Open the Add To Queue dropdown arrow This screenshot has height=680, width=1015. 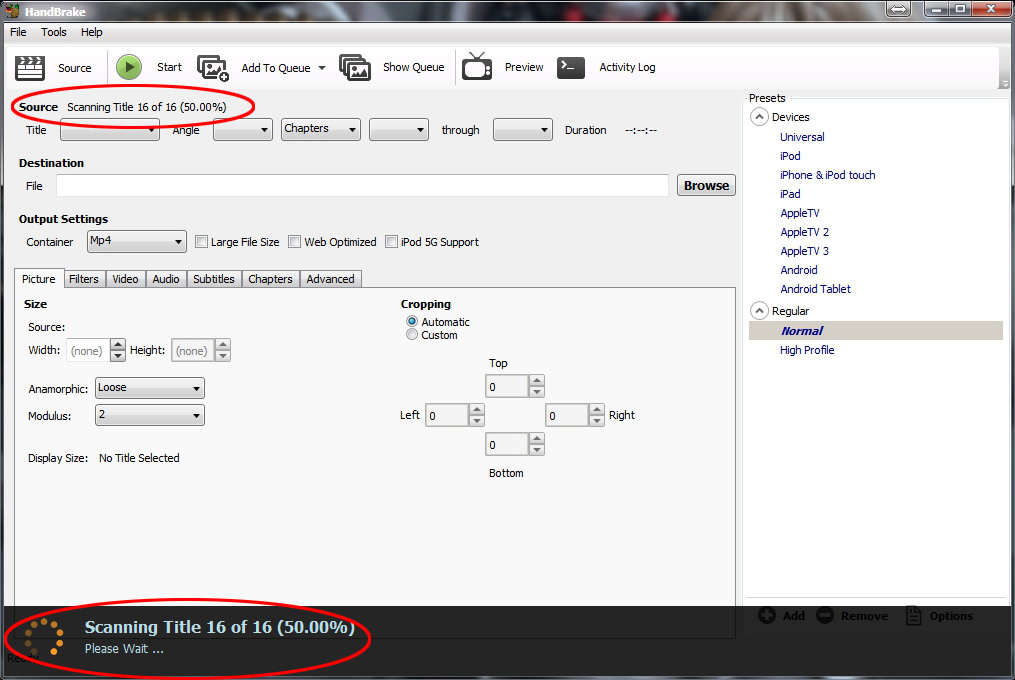(x=322, y=68)
